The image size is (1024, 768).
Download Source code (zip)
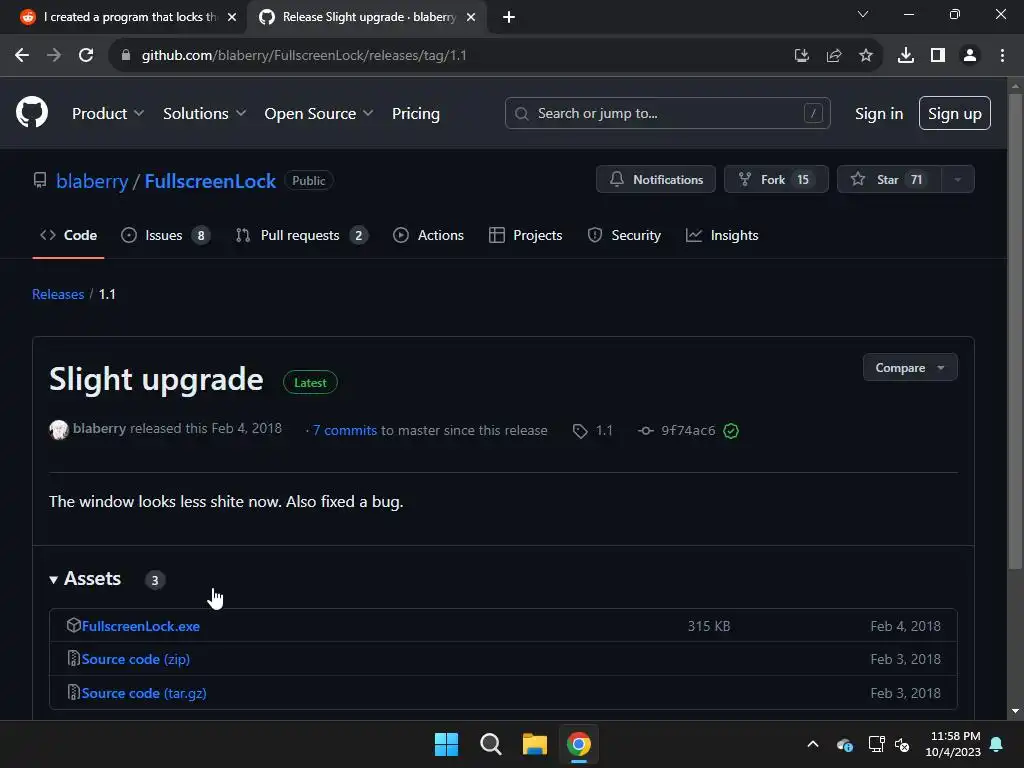135,660
